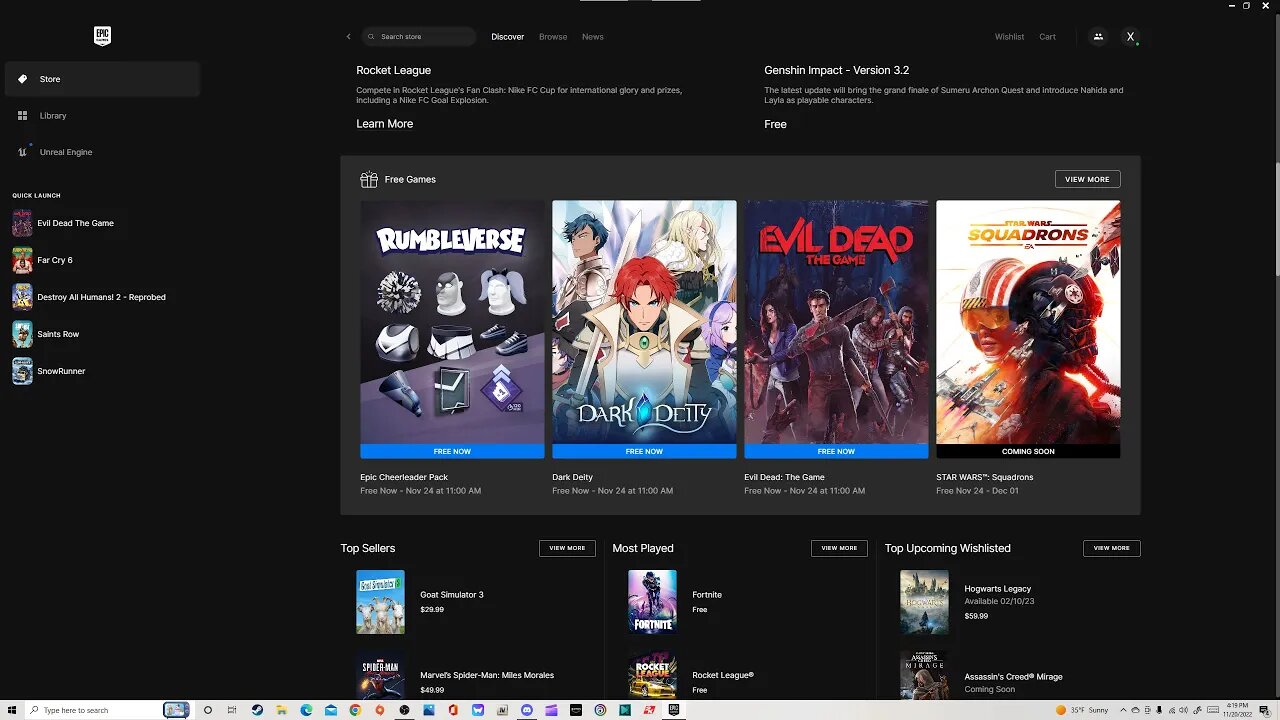Click View More for Most Played
Image resolution: width=1280 pixels, height=720 pixels.
pyautogui.click(x=839, y=548)
